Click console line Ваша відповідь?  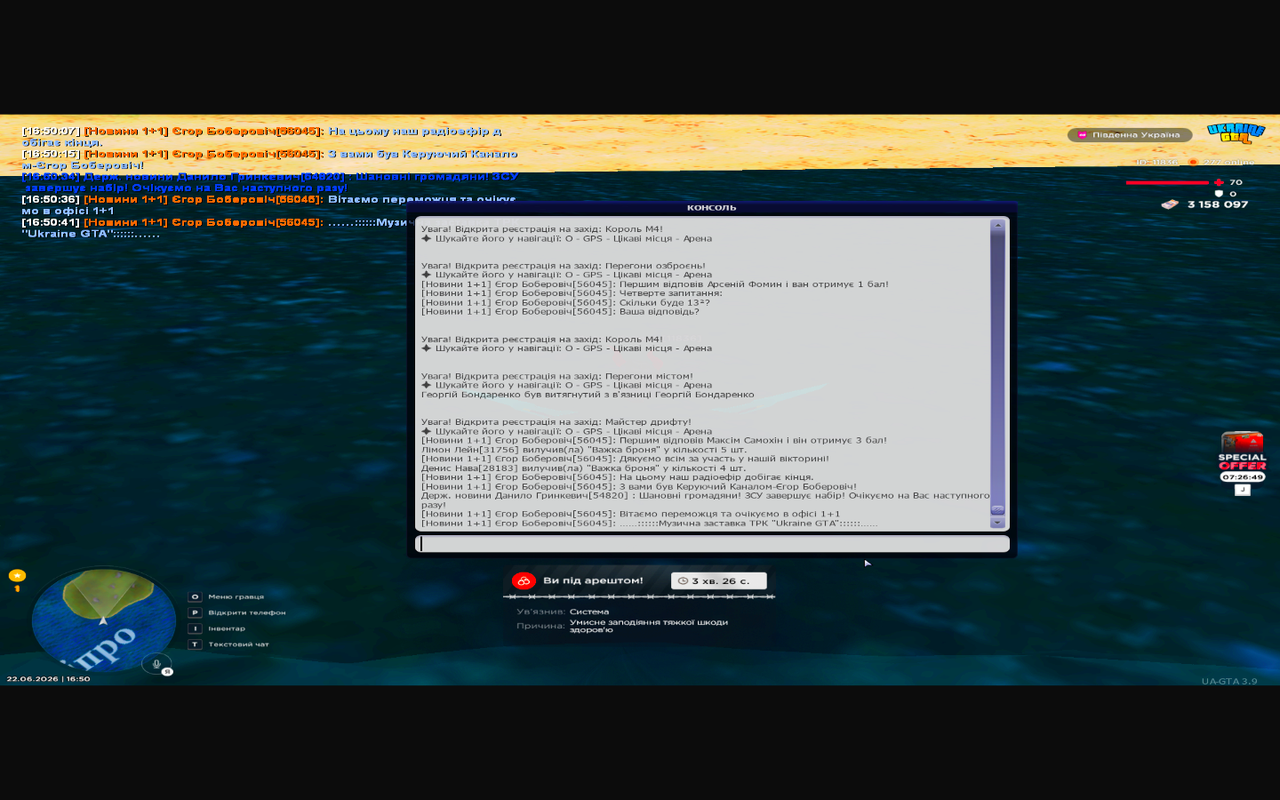click(x=560, y=311)
